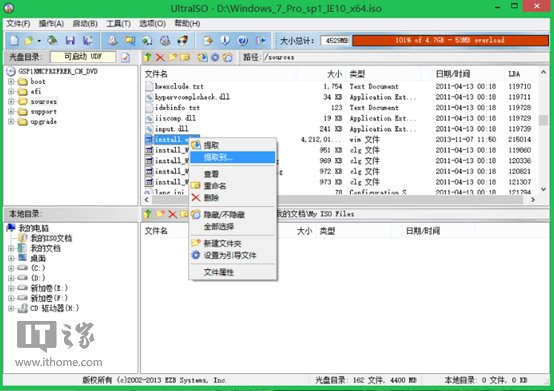
Task: Choose 全部选择 in context menu
Action: point(232,226)
